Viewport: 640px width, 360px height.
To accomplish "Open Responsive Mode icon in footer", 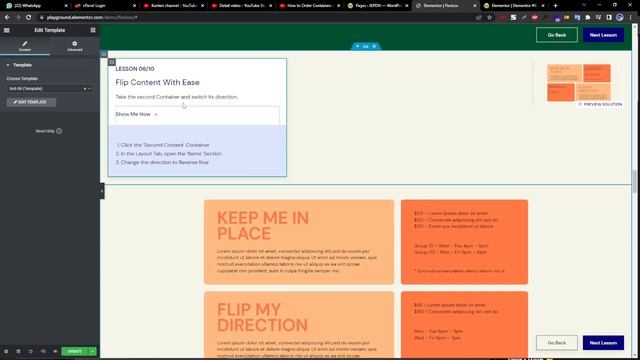I will point(43,351).
